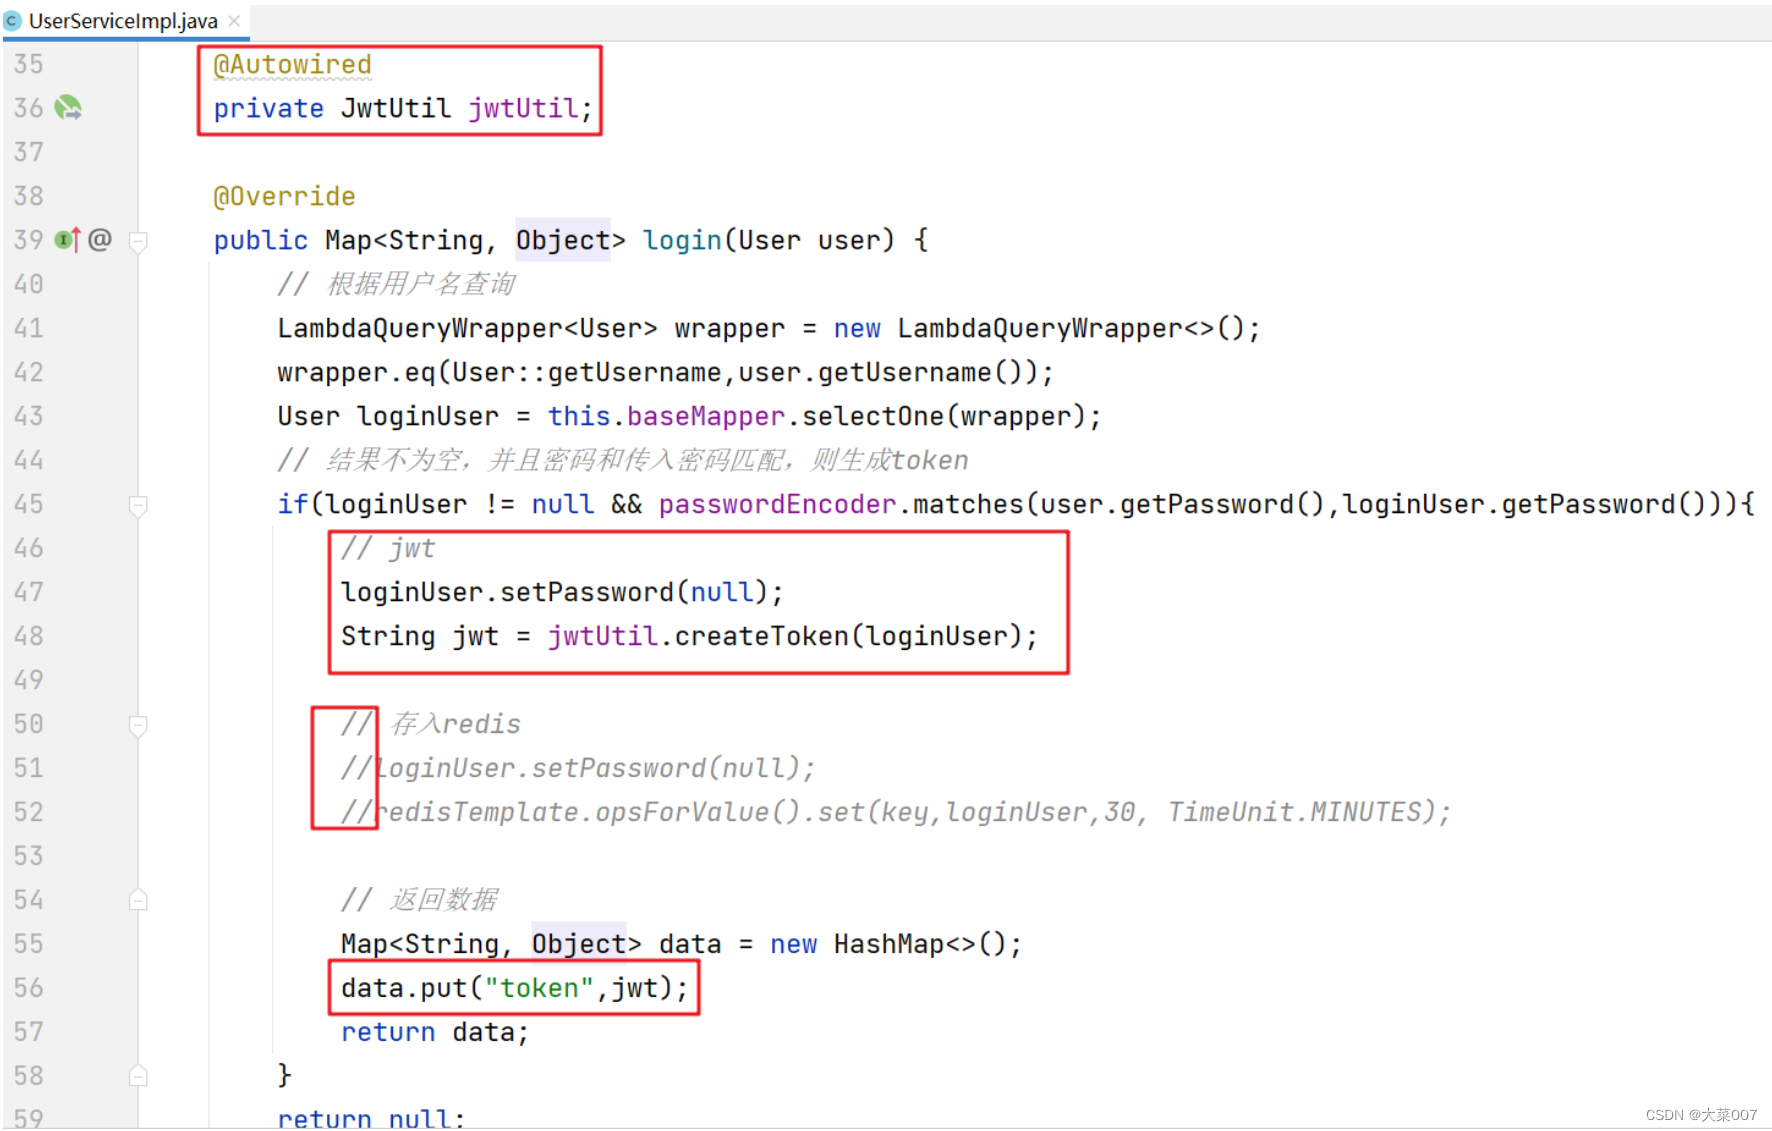Click the highlighted Object on line 39
1772x1131 pixels.
[x=563, y=240]
